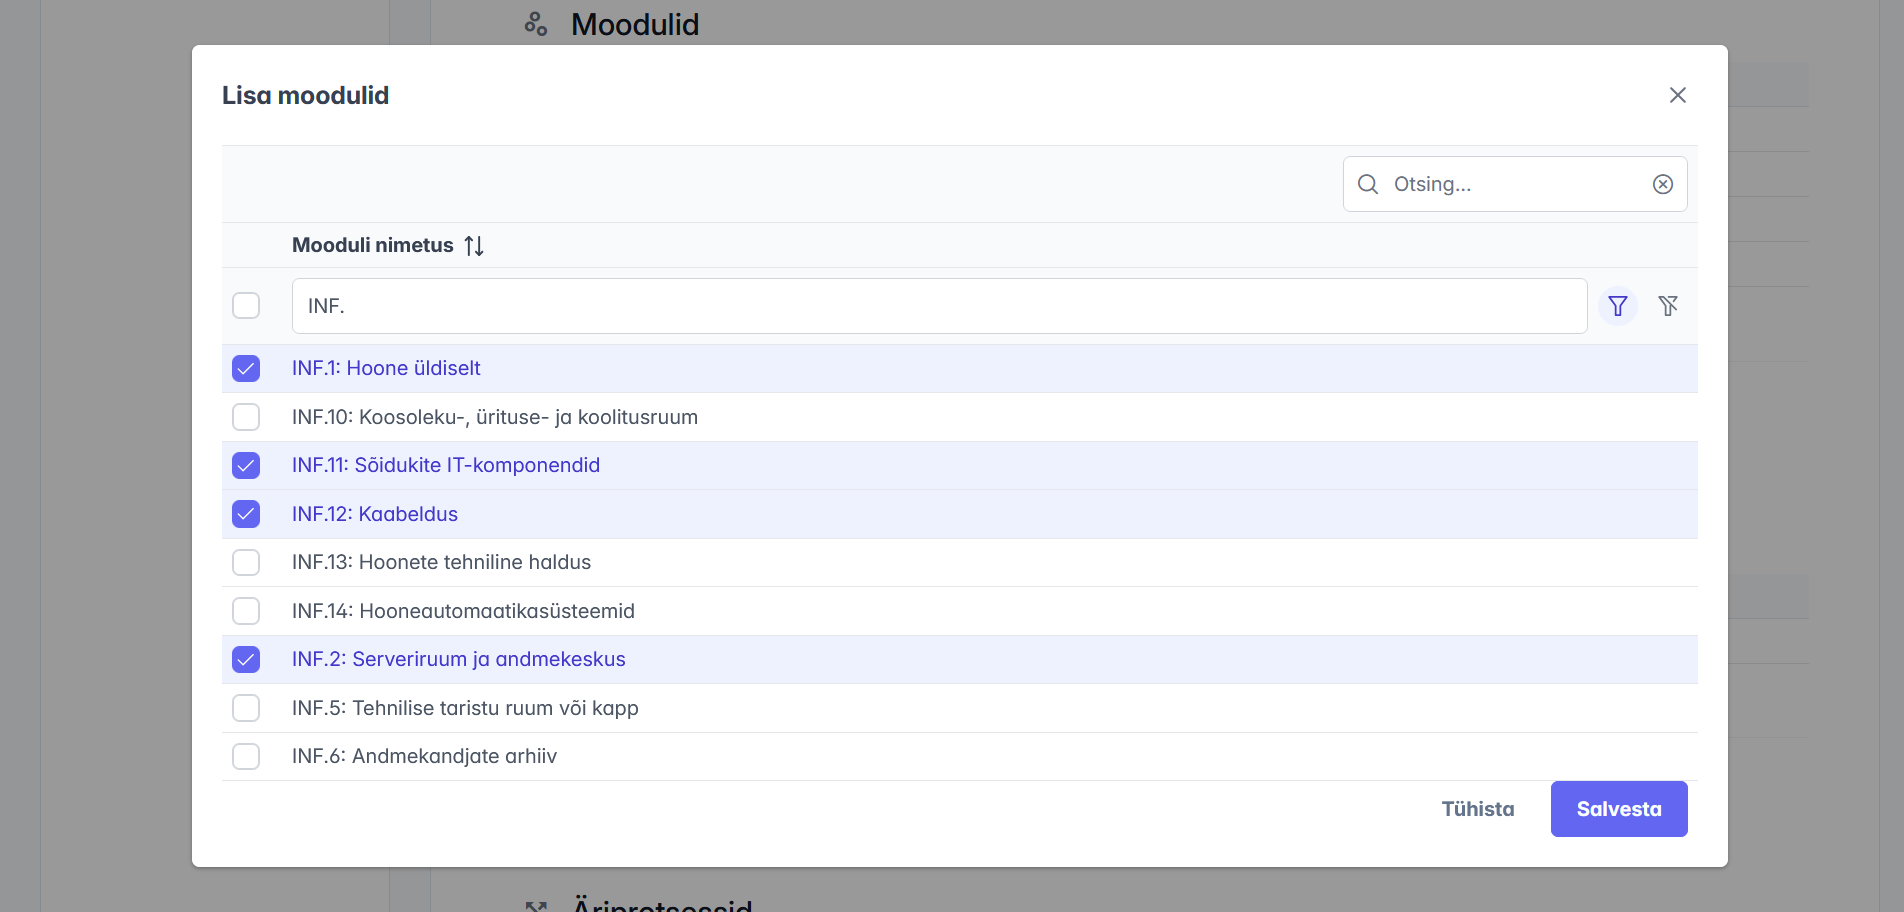The height and width of the screenshot is (912, 1904).
Task: Sort by Mooduli nimetus arrows
Action: [474, 246]
